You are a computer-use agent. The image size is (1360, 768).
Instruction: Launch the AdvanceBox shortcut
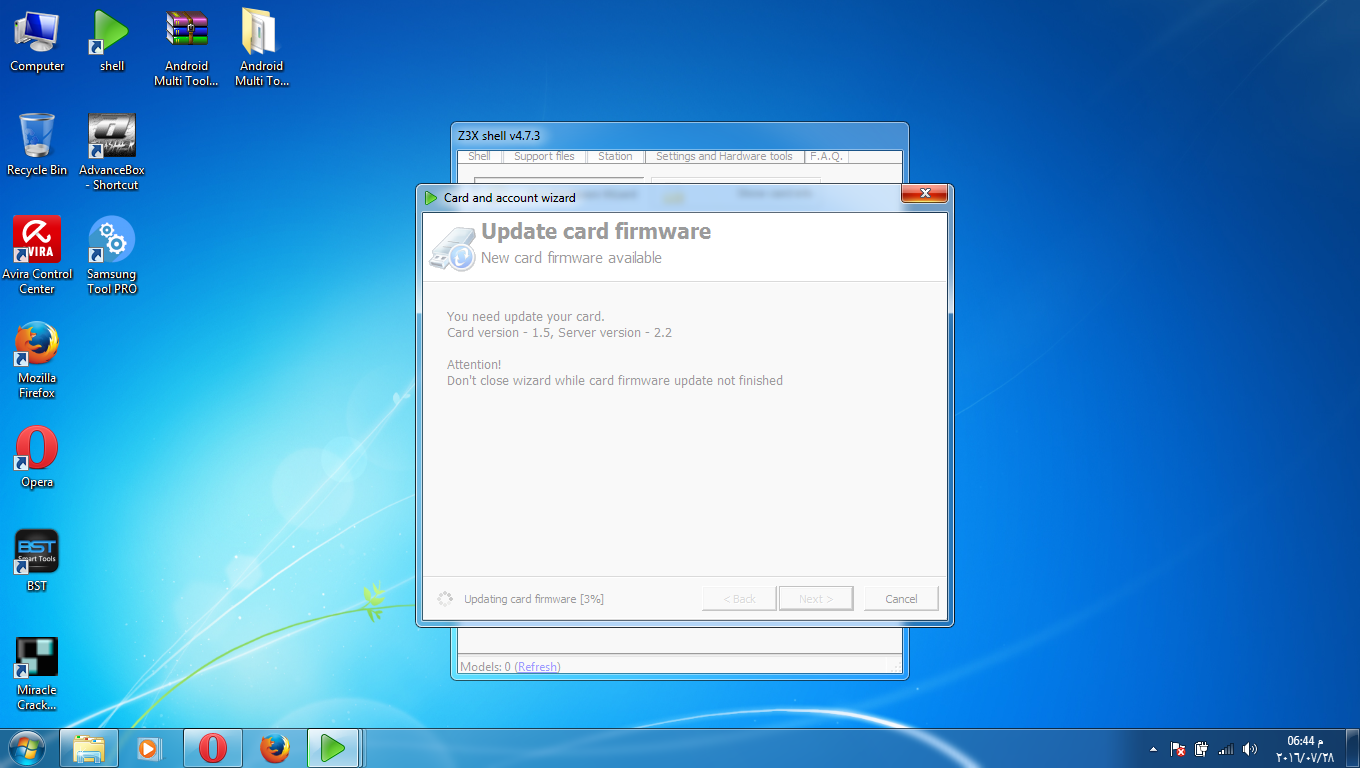pos(112,152)
